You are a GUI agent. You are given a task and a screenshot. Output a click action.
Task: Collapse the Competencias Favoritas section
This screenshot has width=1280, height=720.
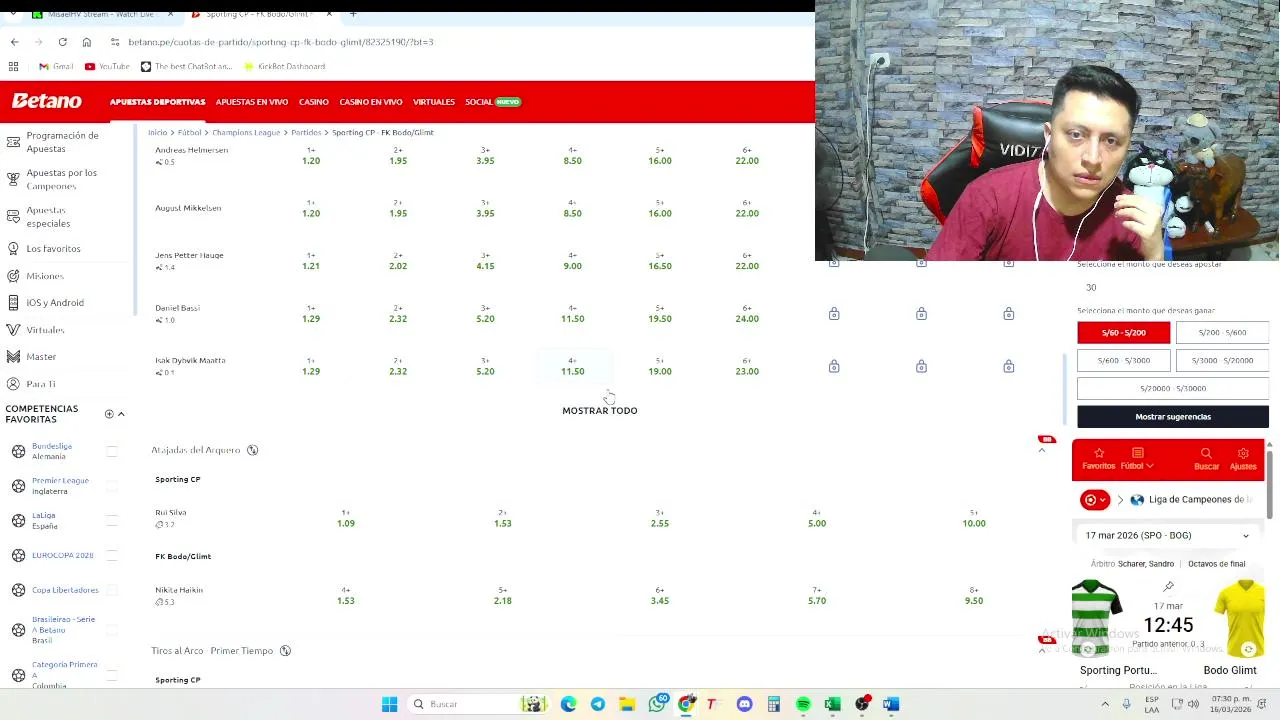click(121, 414)
